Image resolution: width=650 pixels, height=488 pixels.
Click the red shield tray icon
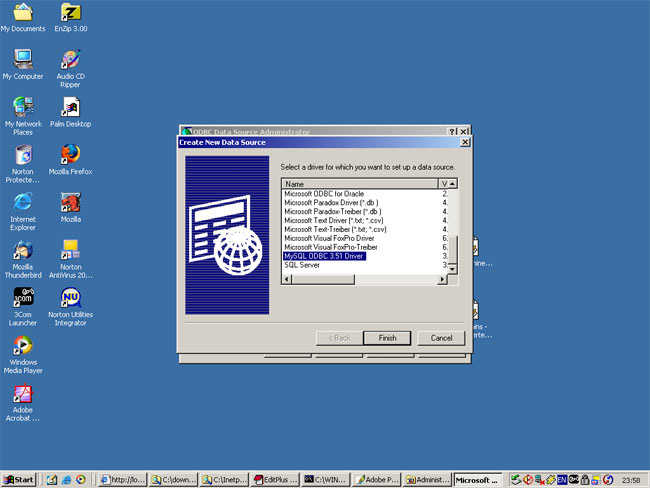[x=528, y=480]
